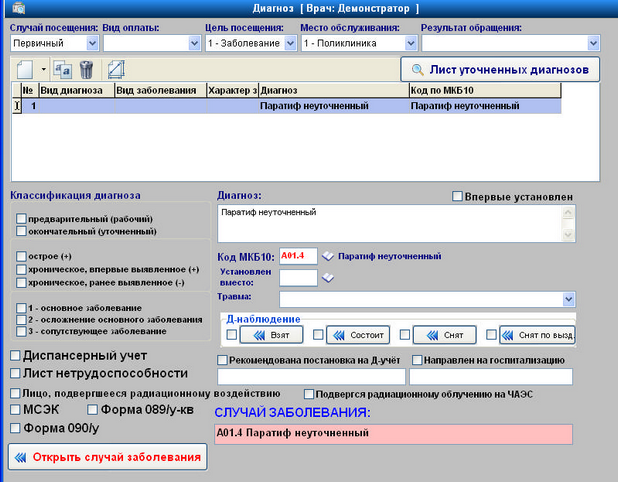Click Вид диагноза column header
Image resolution: width=618 pixels, height=482 pixels.
click(x=77, y=90)
